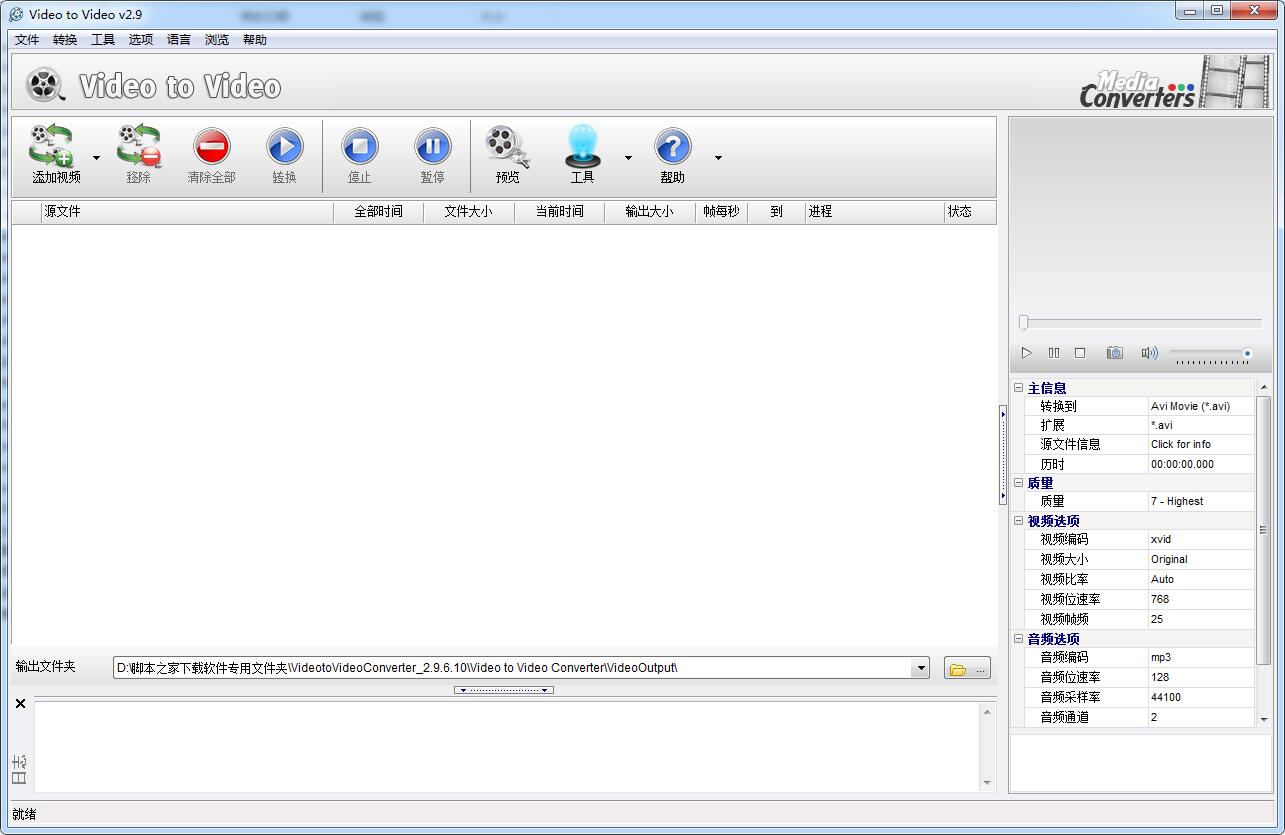Collapse the 音频选项 section
The width and height of the screenshot is (1285, 835).
click(1018, 639)
